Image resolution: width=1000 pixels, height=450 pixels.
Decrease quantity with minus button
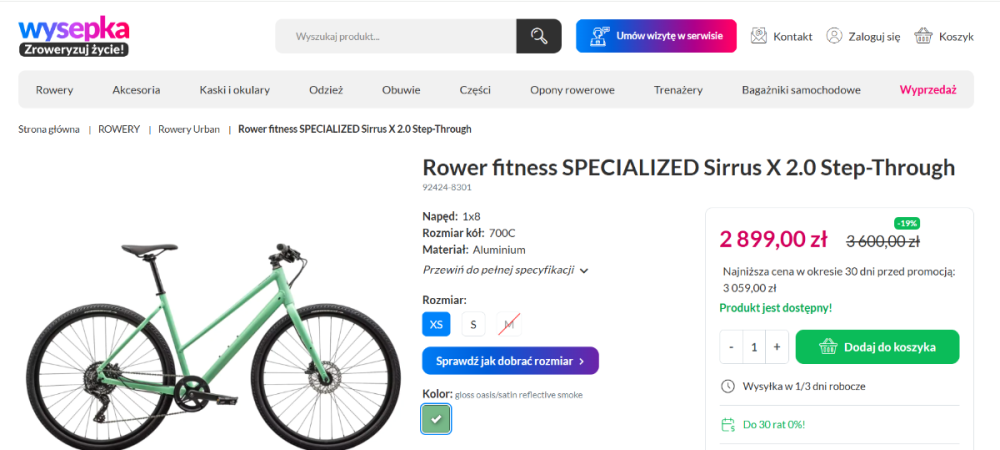(731, 347)
